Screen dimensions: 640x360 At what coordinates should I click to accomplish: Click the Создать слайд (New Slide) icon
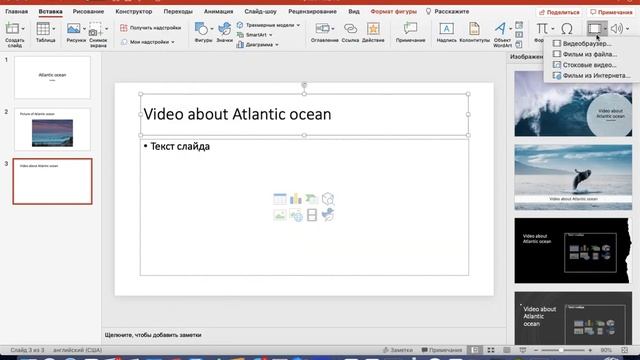(12, 29)
